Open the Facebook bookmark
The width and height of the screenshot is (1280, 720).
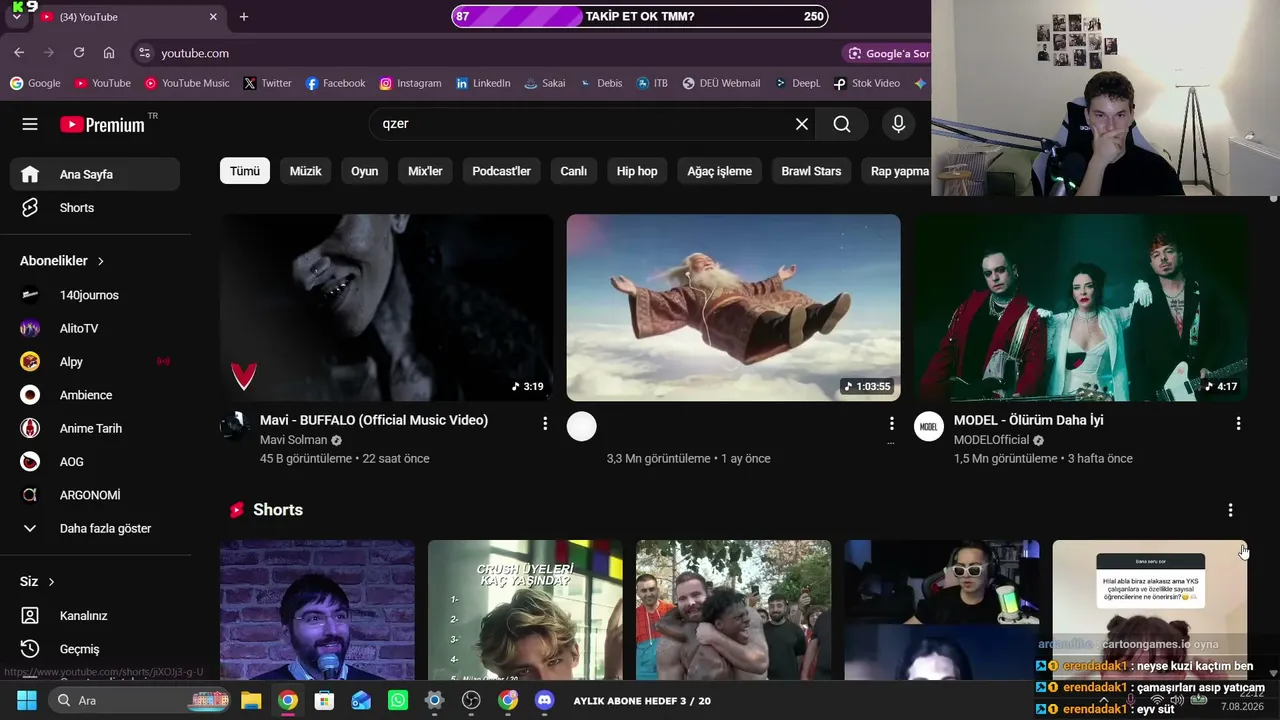tap(335, 83)
